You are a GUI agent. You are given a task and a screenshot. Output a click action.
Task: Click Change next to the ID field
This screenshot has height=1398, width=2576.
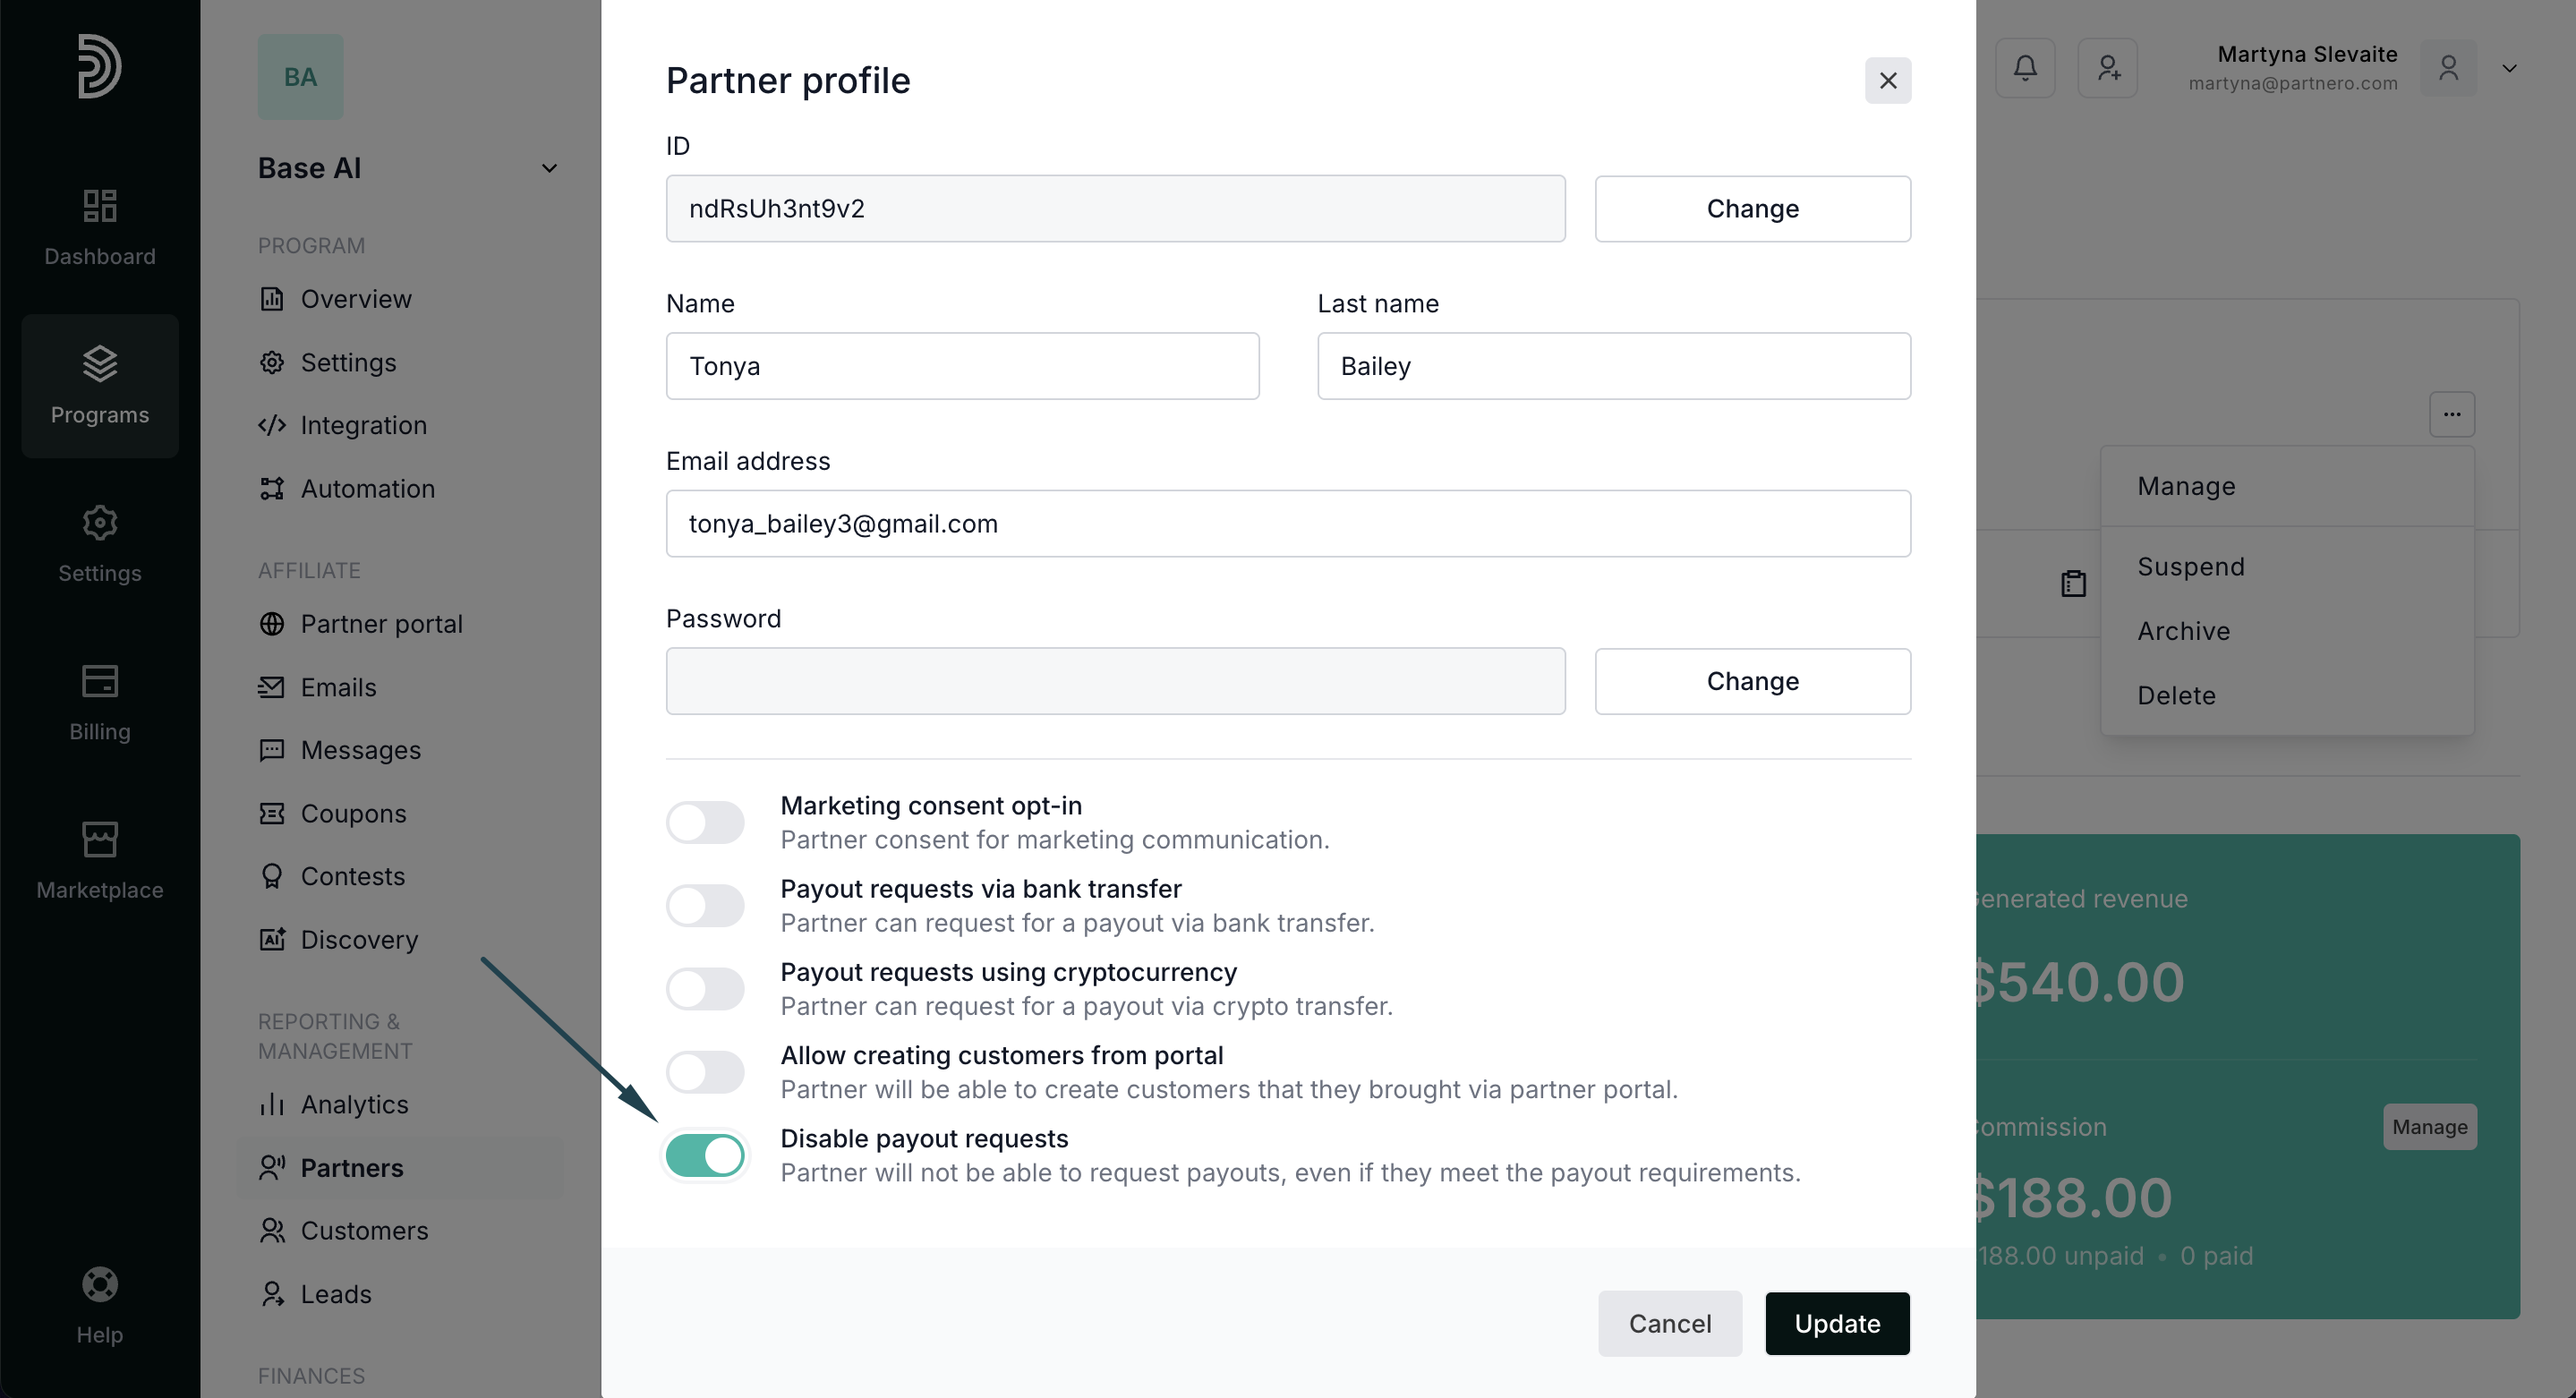1752,209
